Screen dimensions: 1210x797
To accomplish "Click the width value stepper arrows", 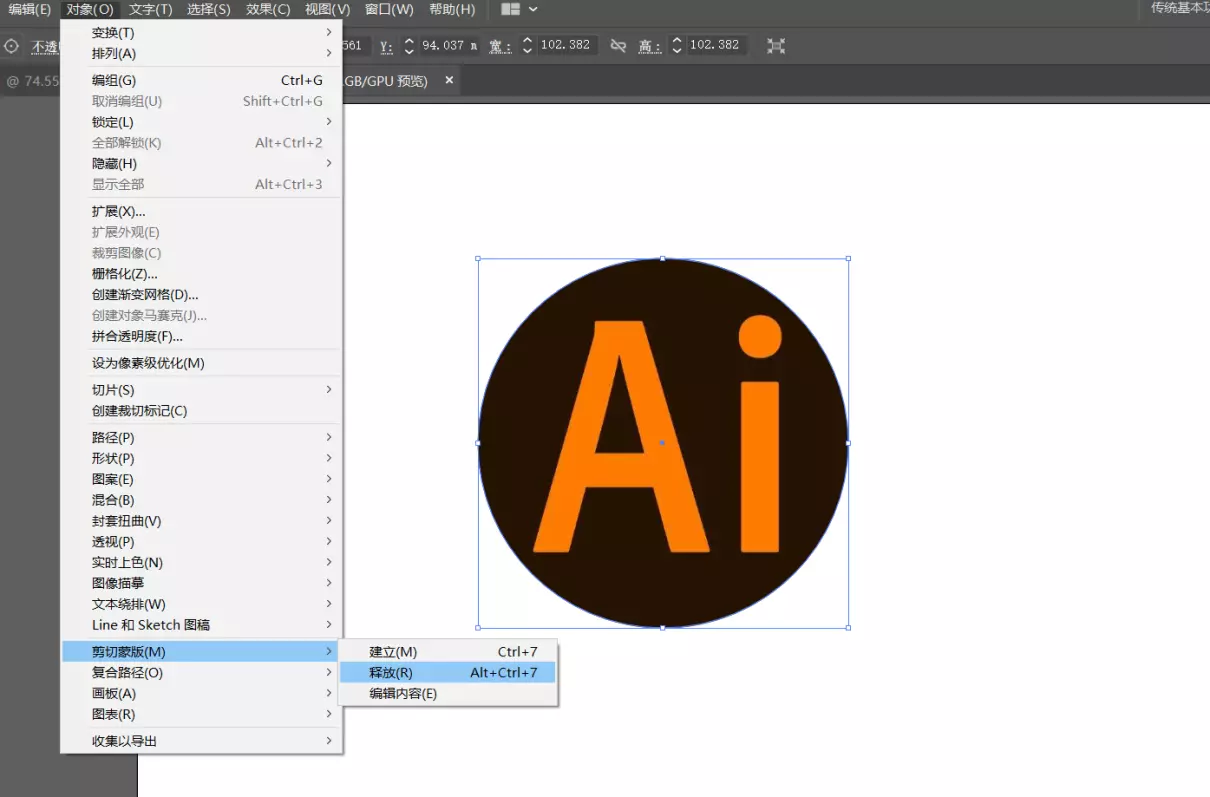I will point(528,45).
